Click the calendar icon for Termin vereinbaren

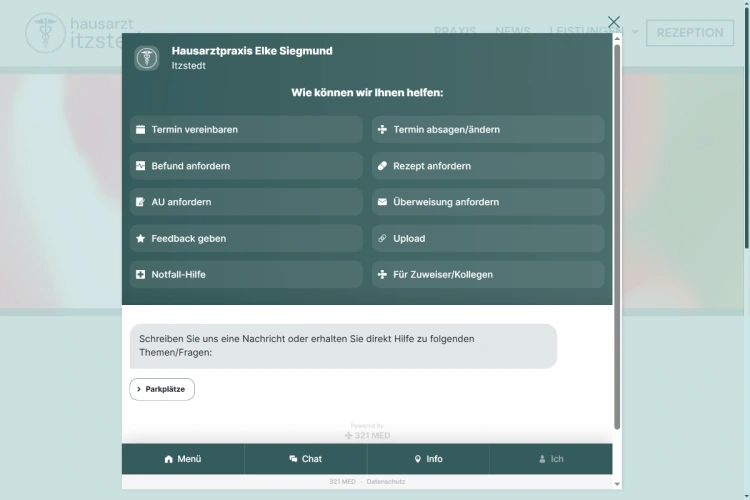pos(141,130)
